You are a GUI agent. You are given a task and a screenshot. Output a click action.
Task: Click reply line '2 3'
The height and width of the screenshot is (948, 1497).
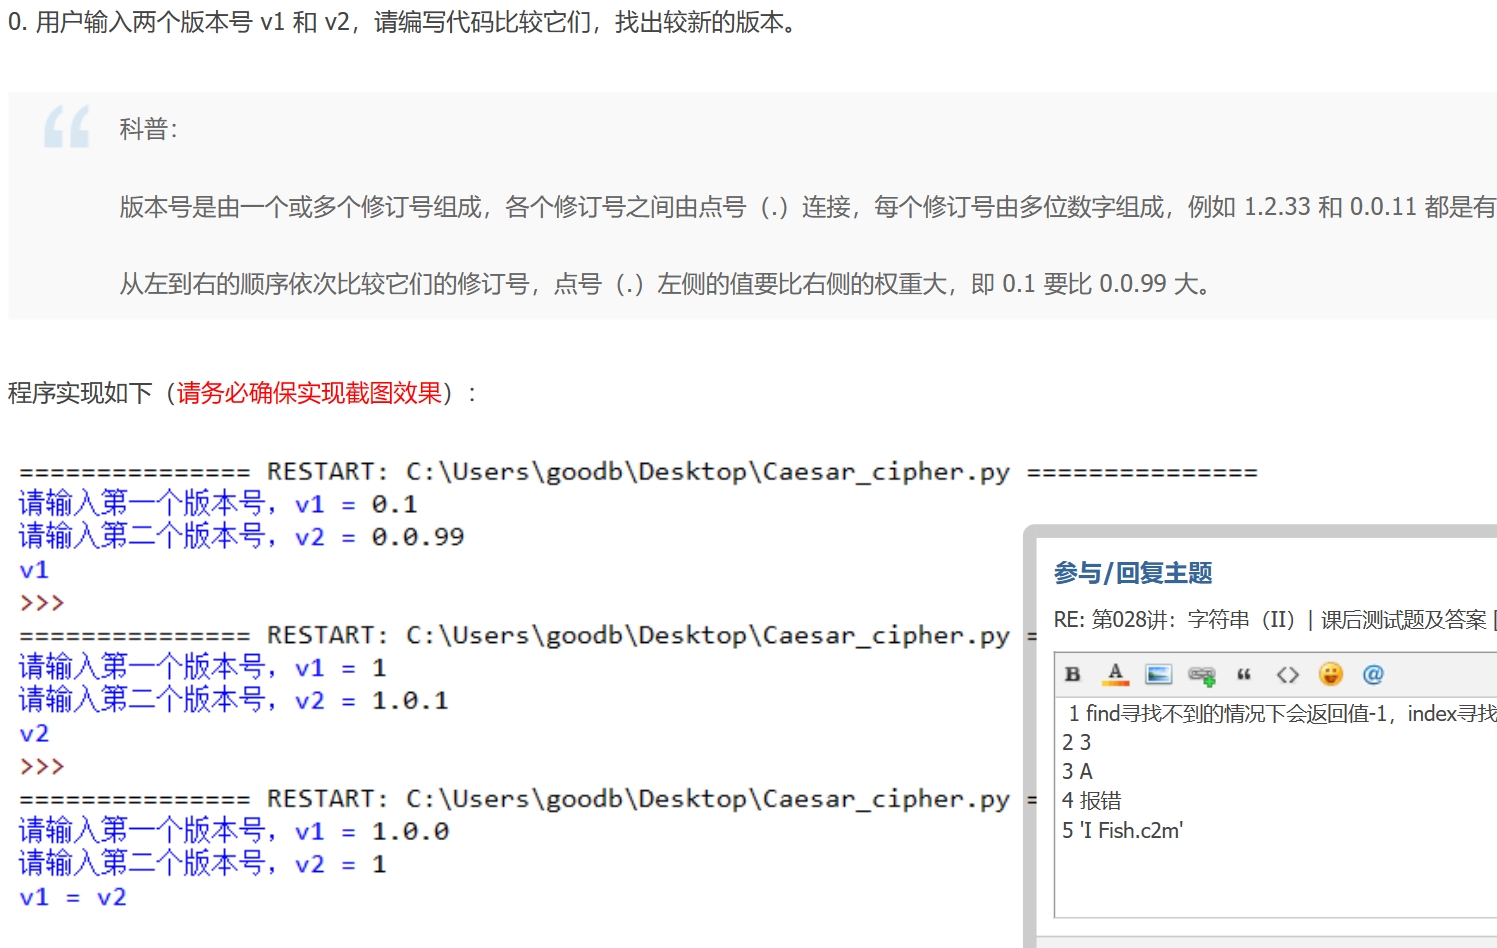[1077, 742]
